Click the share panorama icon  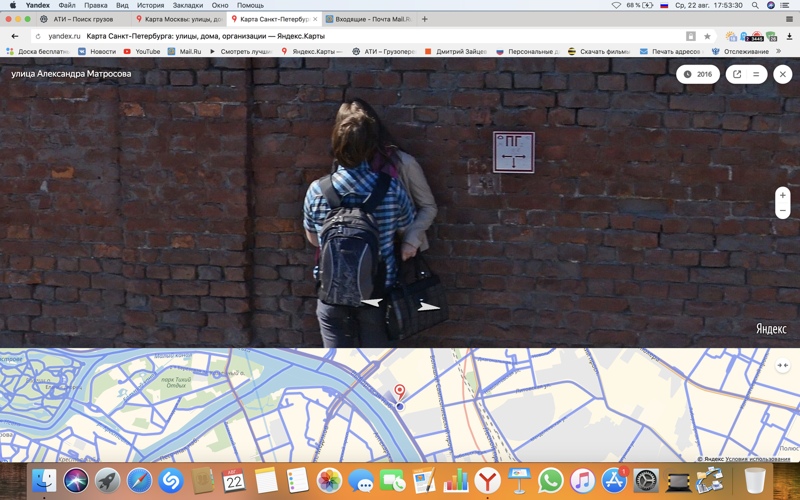point(737,74)
